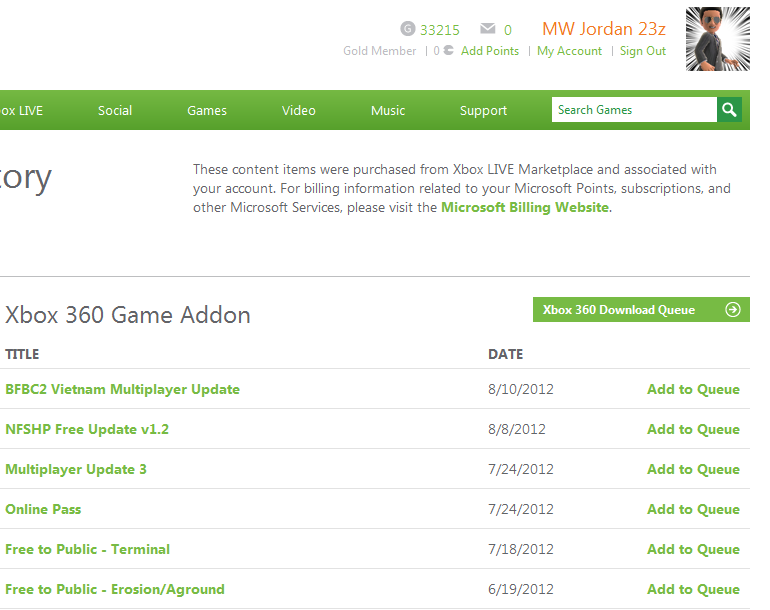The image size is (770, 610).
Task: Open the Music menu
Action: coord(388,111)
